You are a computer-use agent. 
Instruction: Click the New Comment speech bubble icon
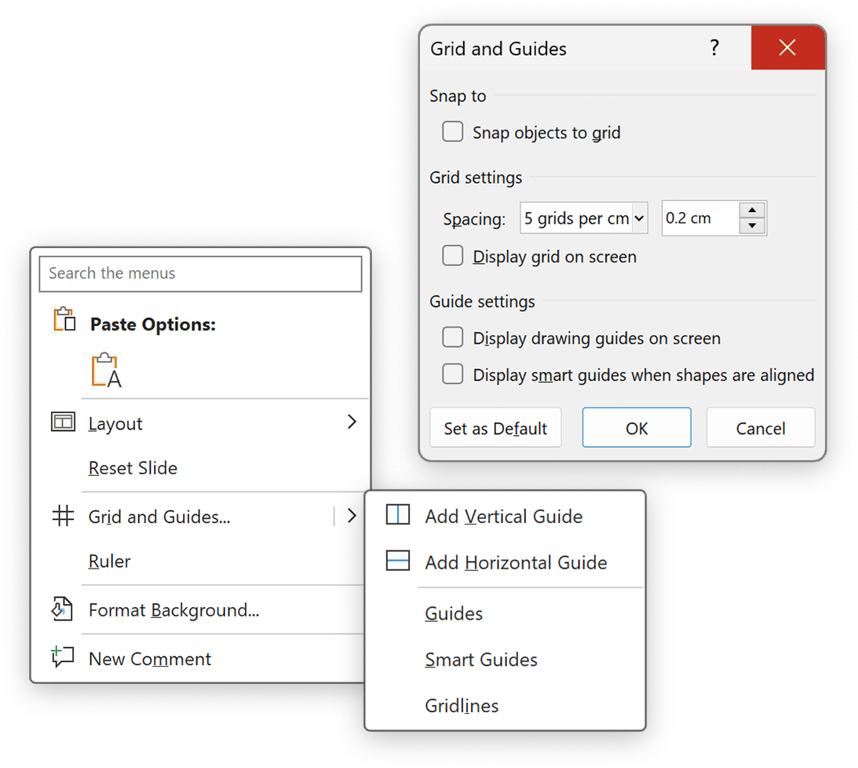click(x=62, y=655)
